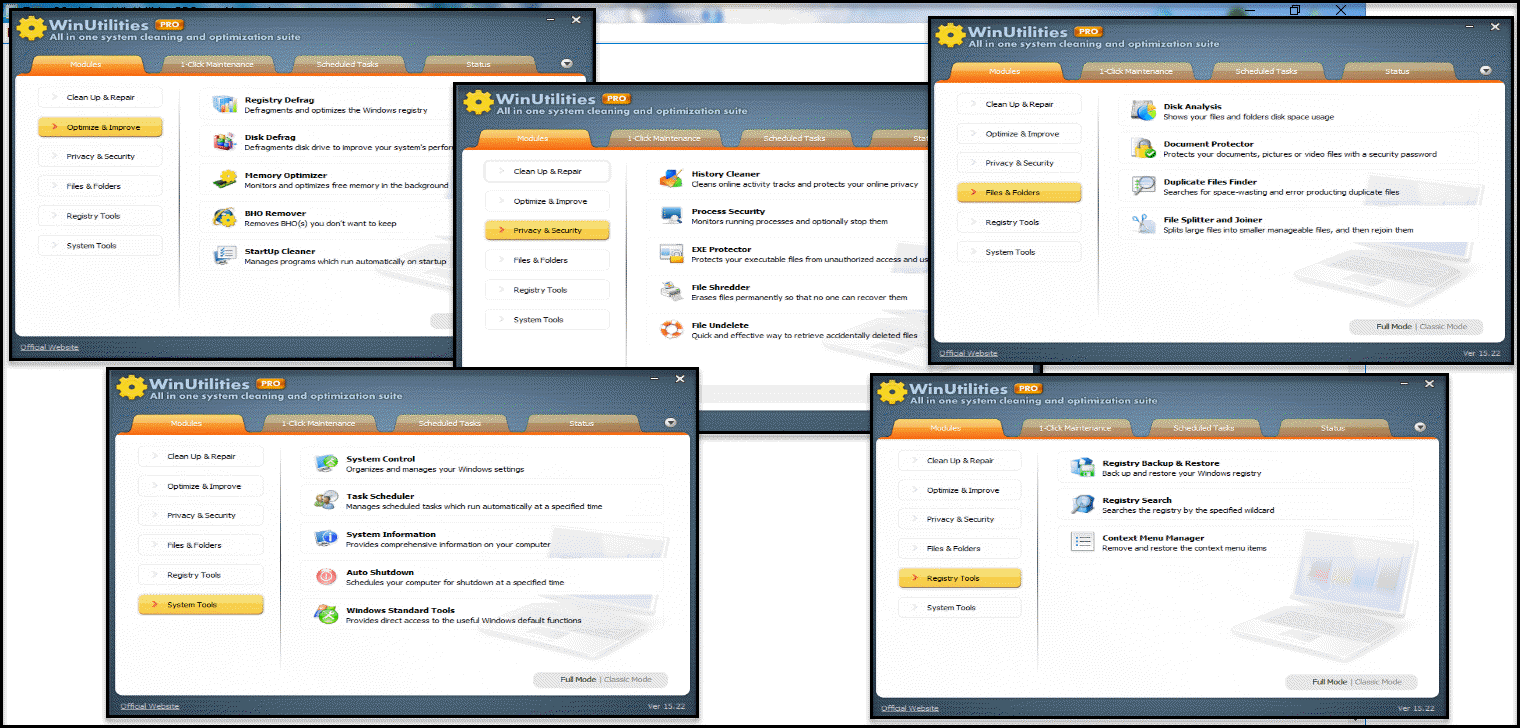Select Registry Tools in System Tools window
The image size is (1520, 728).
click(x=201, y=575)
